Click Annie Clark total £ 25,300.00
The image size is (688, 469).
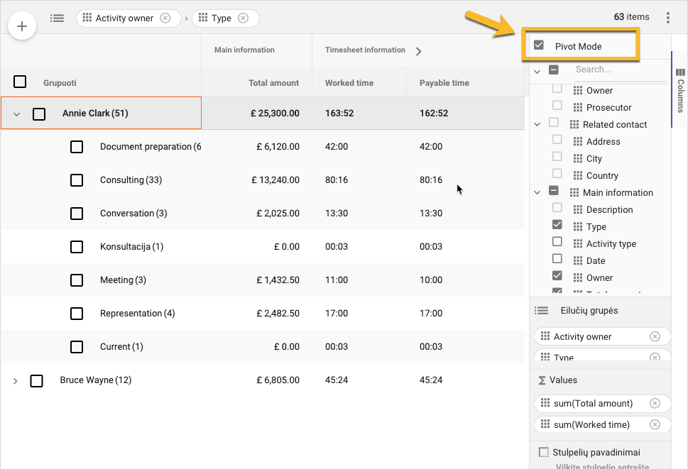coord(275,113)
